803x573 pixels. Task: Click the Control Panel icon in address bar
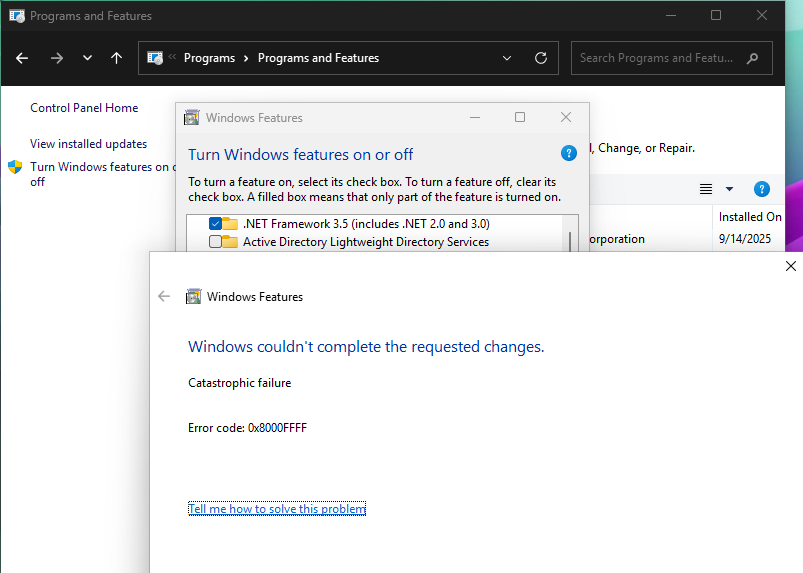pyautogui.click(x=155, y=58)
